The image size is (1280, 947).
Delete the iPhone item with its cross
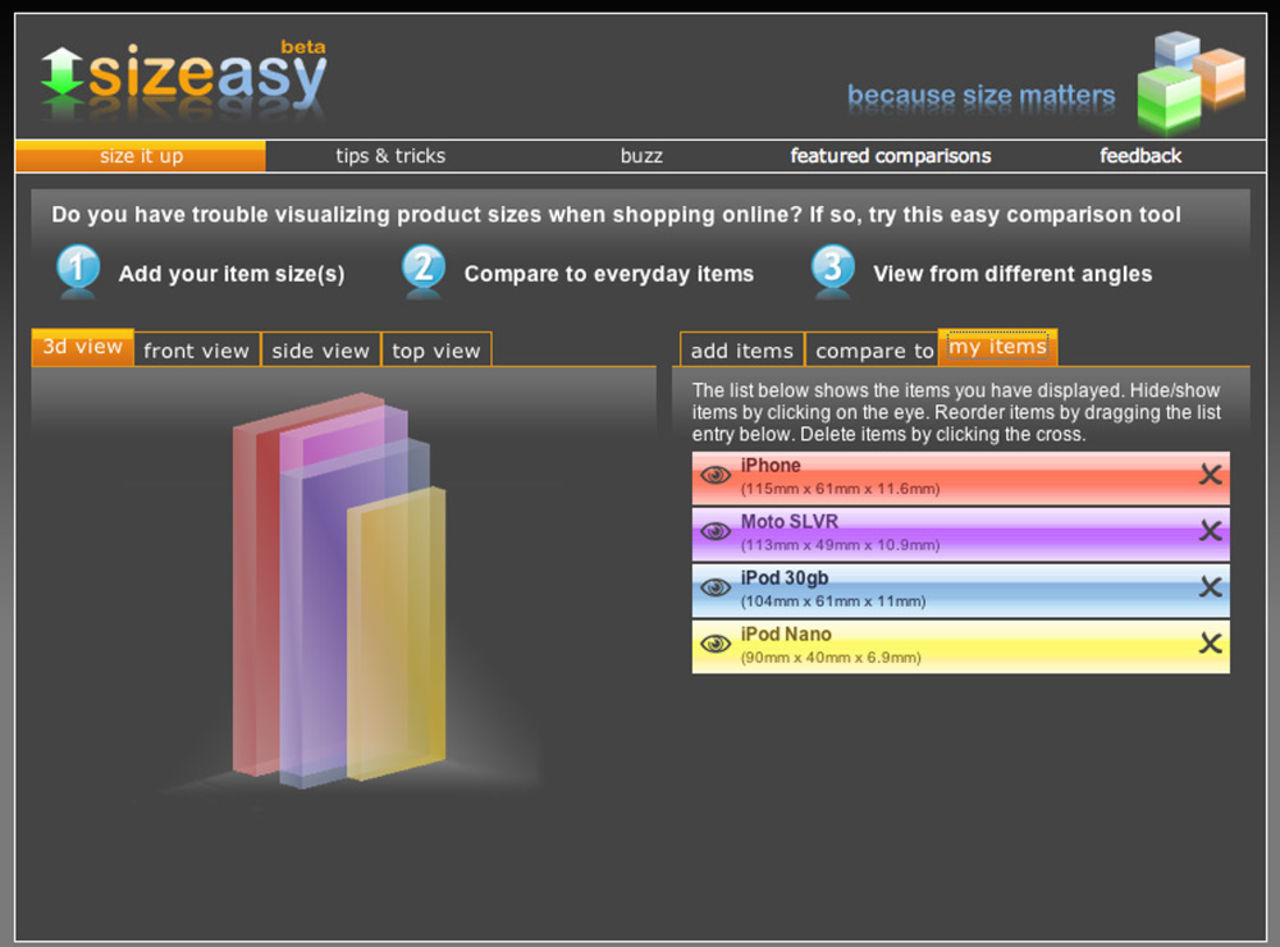point(1210,476)
